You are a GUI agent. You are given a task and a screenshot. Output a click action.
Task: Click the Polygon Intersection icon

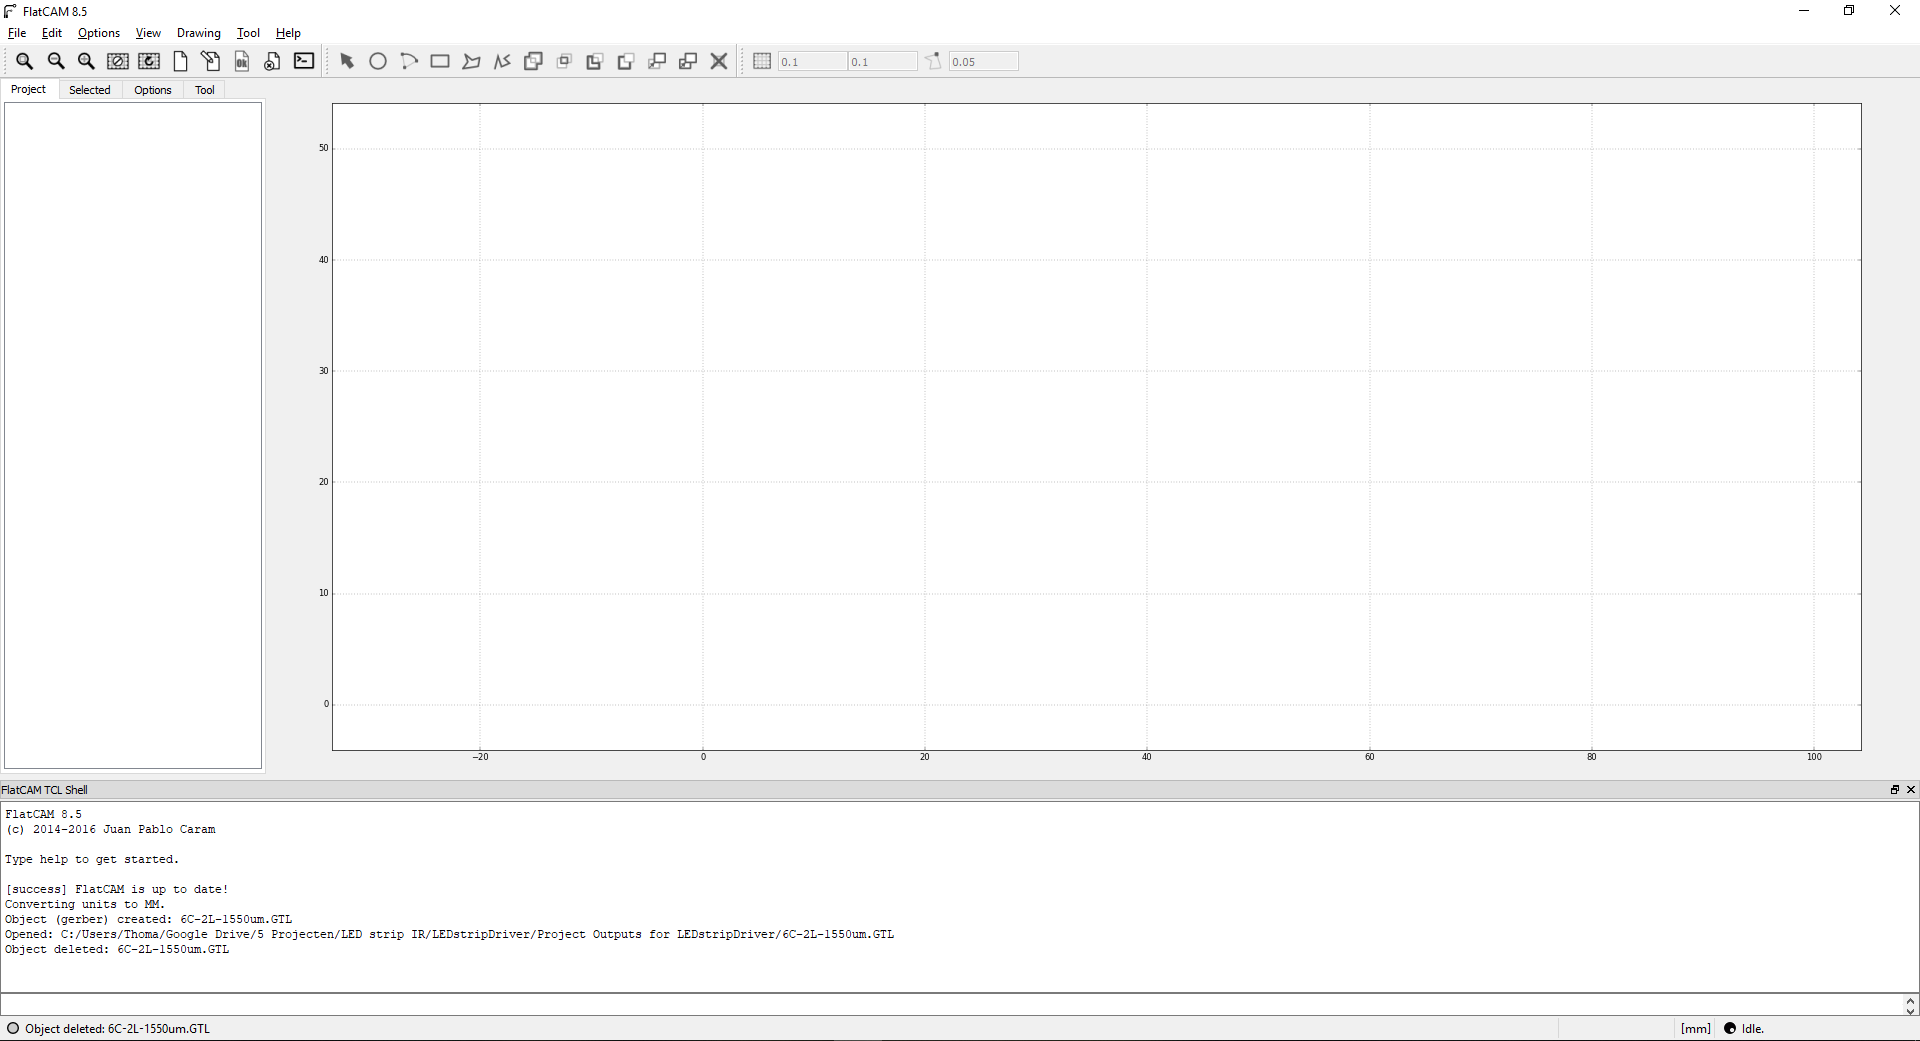point(564,62)
